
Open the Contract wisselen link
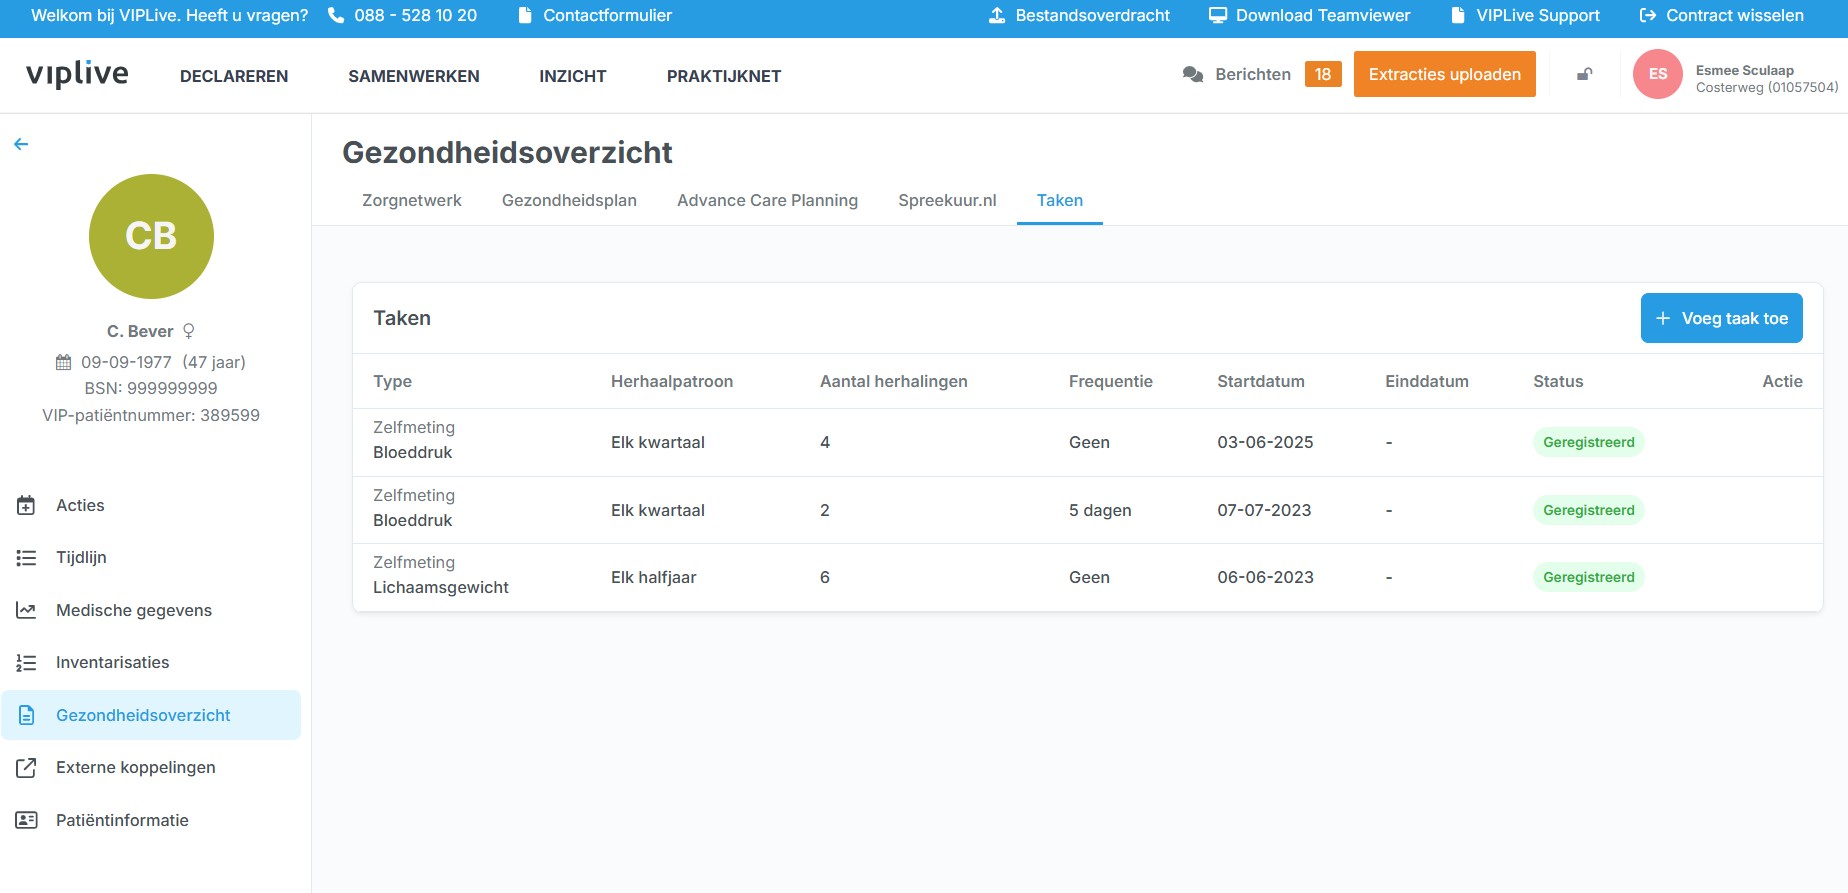click(1721, 16)
